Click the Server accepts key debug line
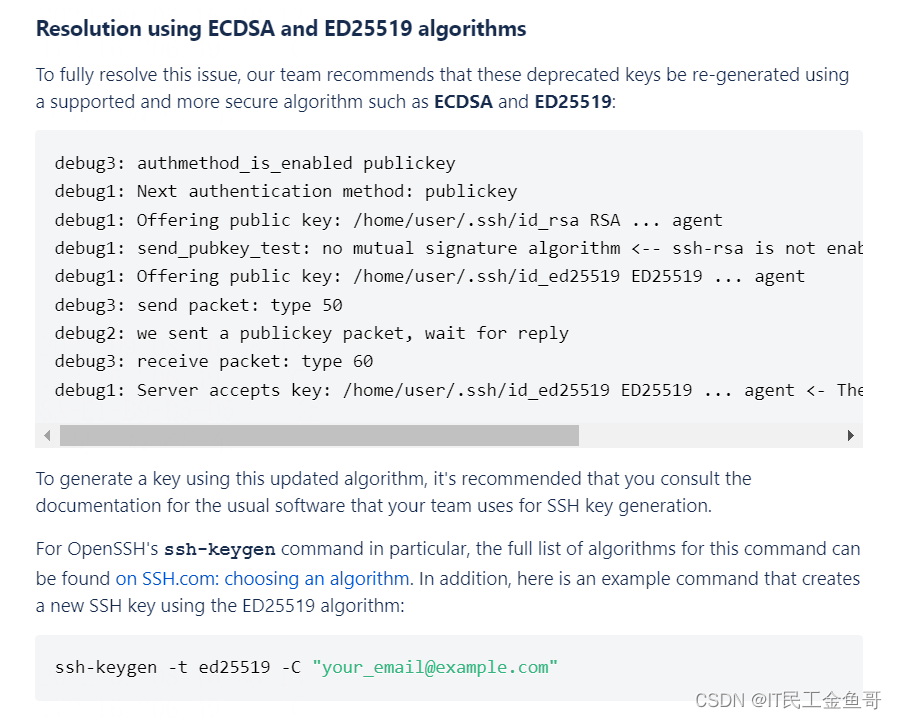Screen dimensions: 897x719 pos(459,390)
